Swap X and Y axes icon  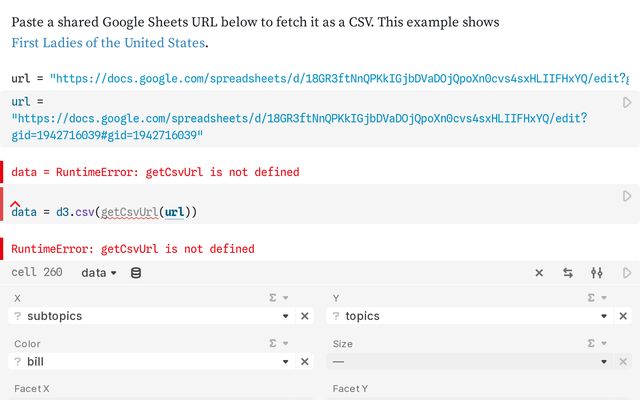(x=568, y=273)
